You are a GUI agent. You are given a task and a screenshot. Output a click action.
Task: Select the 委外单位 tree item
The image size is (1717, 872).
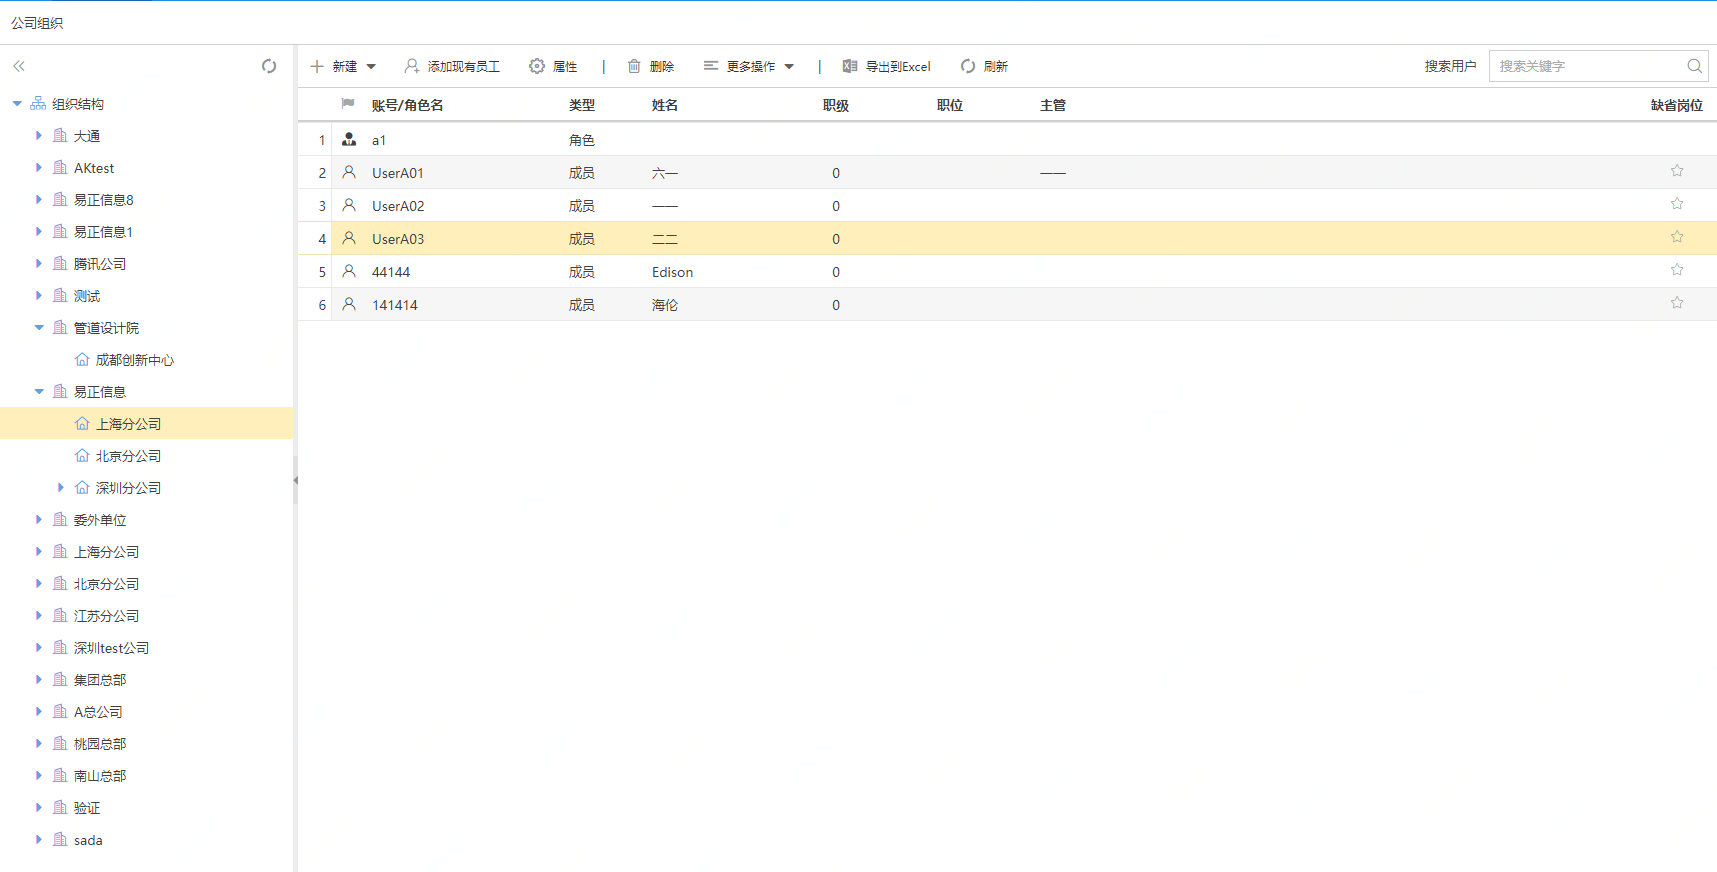100,520
